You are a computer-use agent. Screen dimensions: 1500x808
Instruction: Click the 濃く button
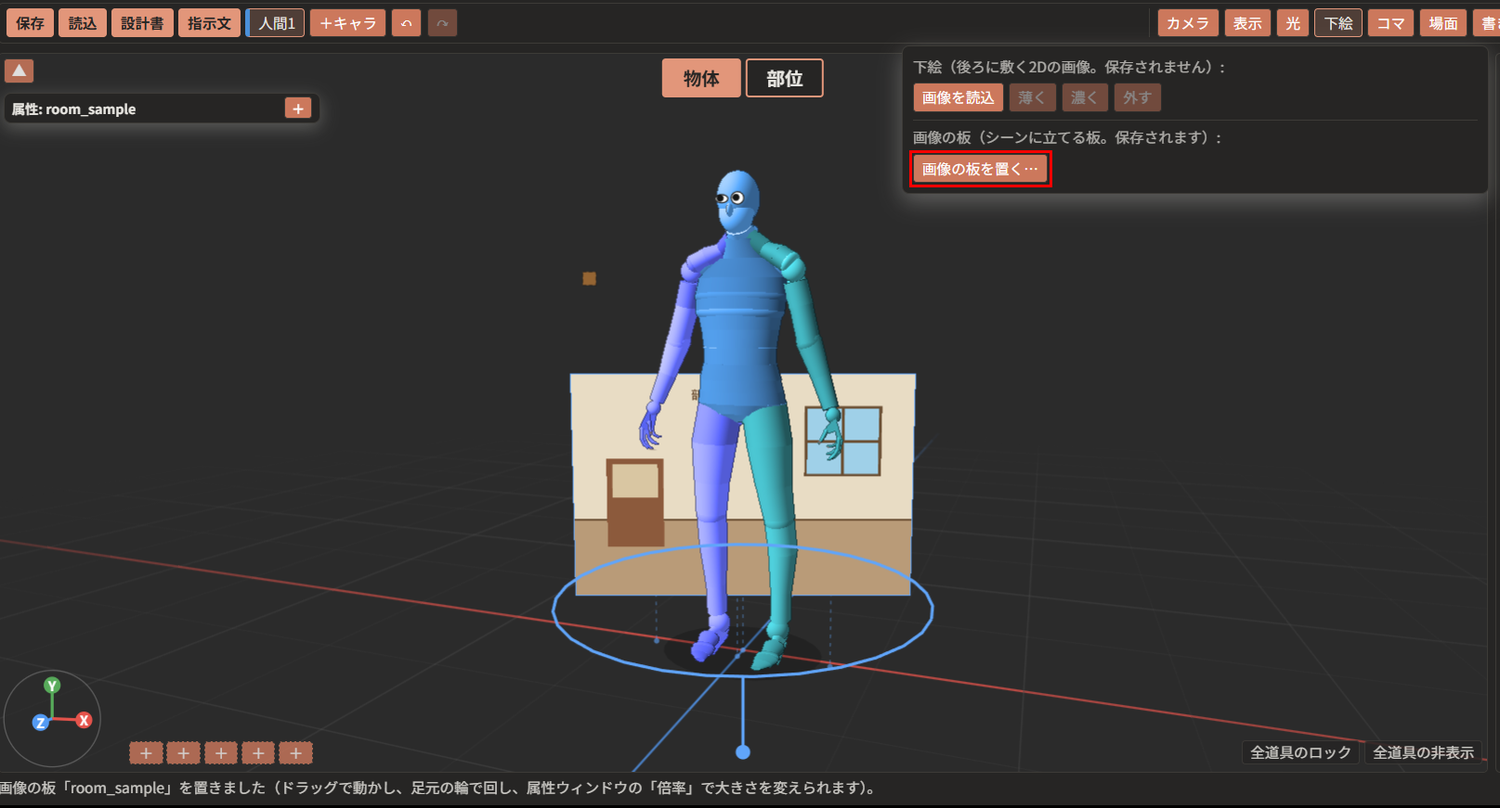(1085, 97)
